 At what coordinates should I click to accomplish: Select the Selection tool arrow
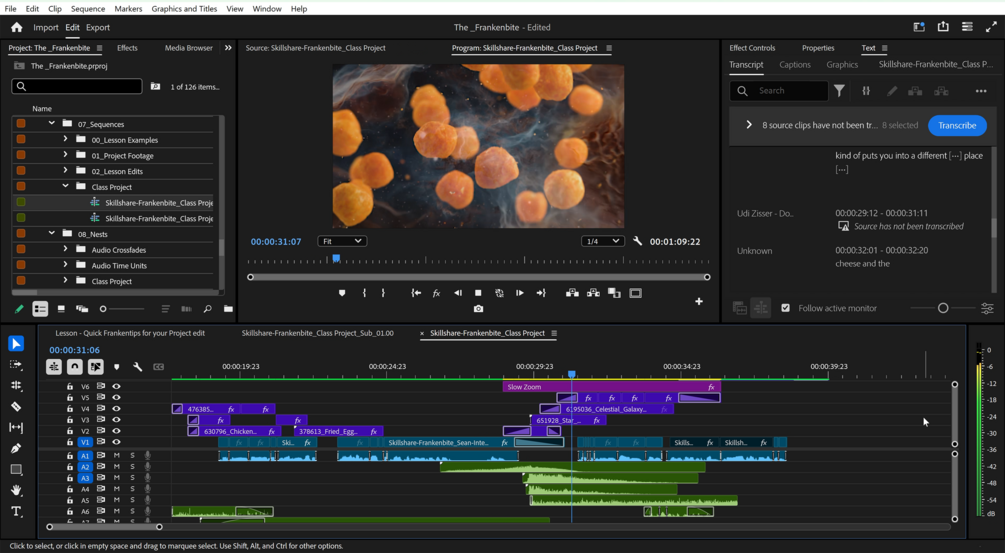point(16,343)
